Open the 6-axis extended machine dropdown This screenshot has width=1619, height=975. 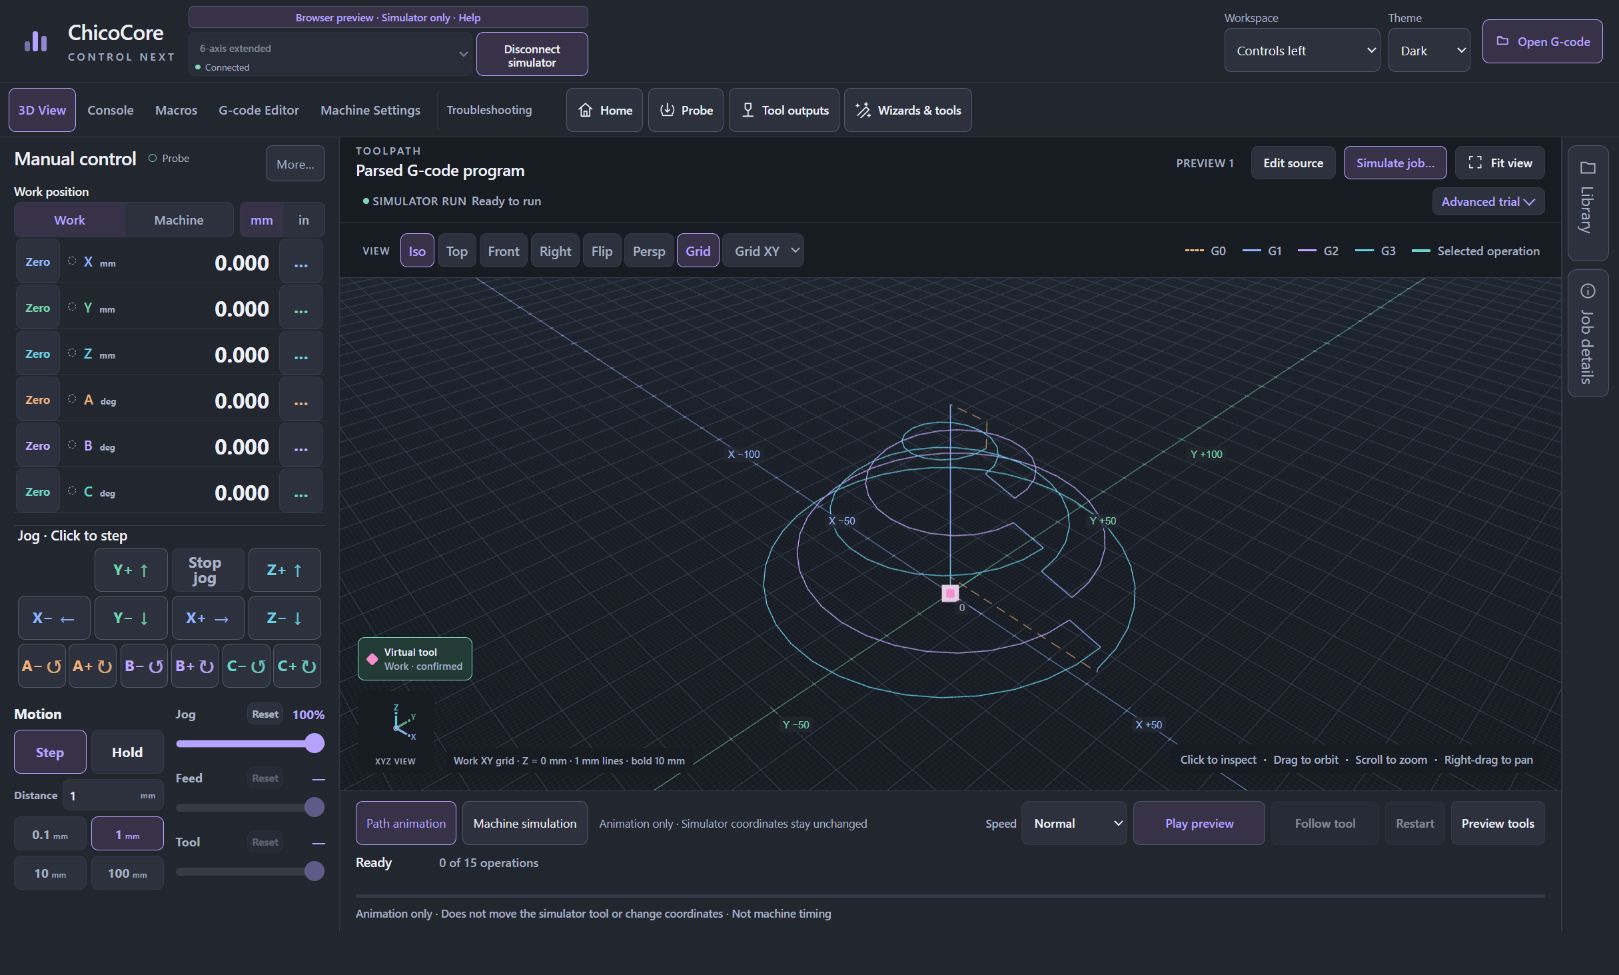(x=330, y=54)
